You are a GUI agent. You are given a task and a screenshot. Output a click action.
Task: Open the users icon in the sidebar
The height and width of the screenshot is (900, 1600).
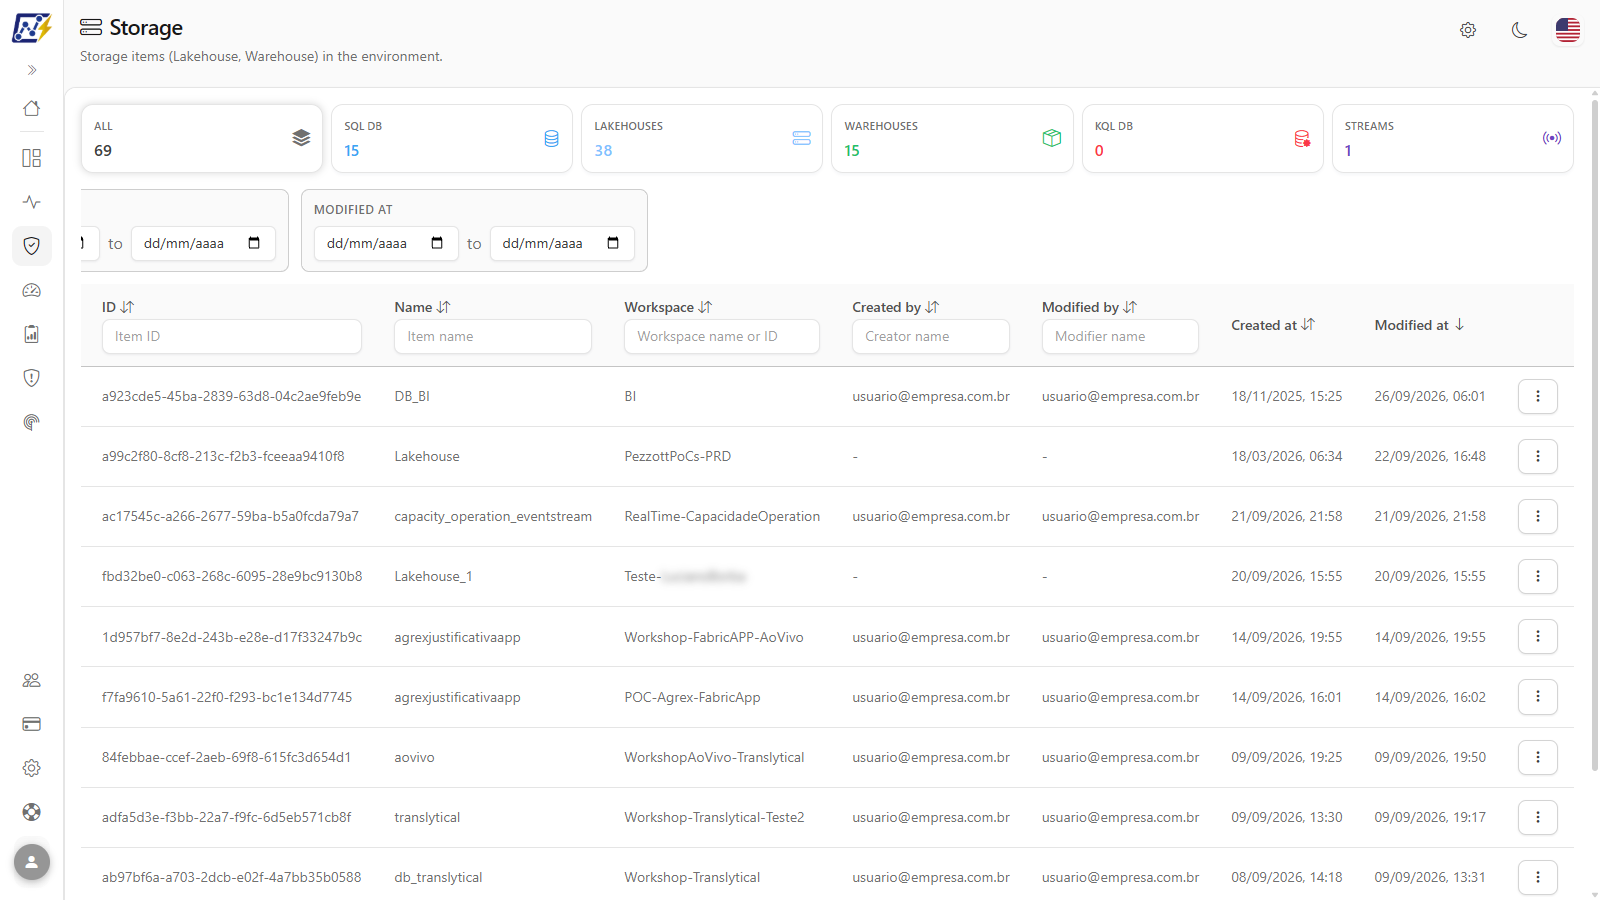32,680
